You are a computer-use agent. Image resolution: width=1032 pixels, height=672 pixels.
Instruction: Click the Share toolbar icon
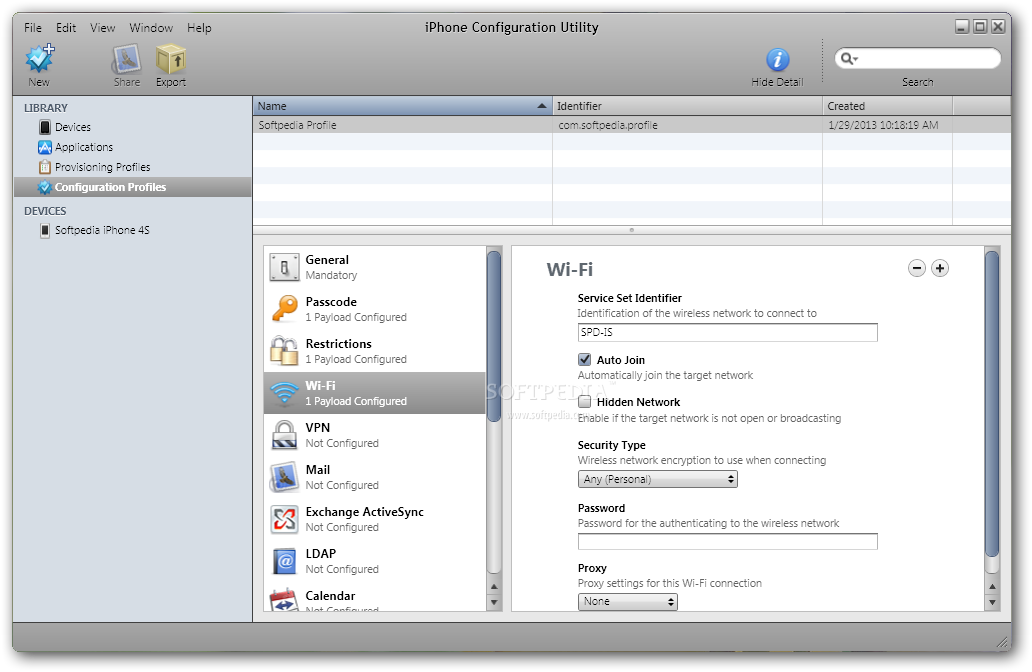coord(126,59)
